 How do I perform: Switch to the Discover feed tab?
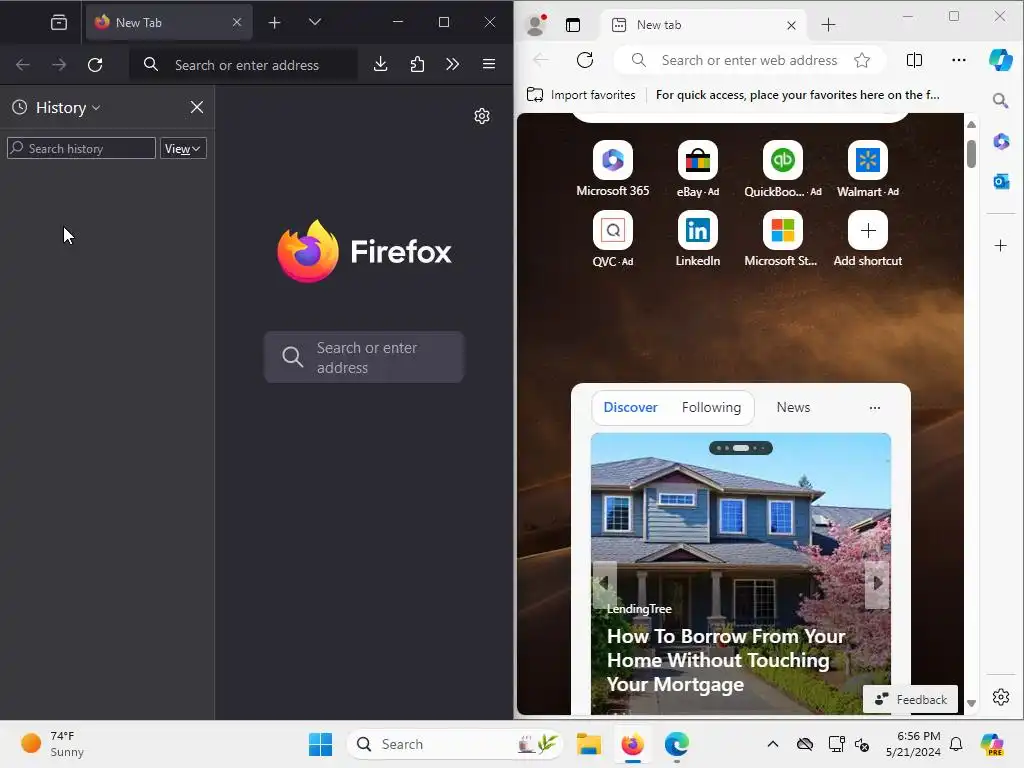click(x=630, y=408)
